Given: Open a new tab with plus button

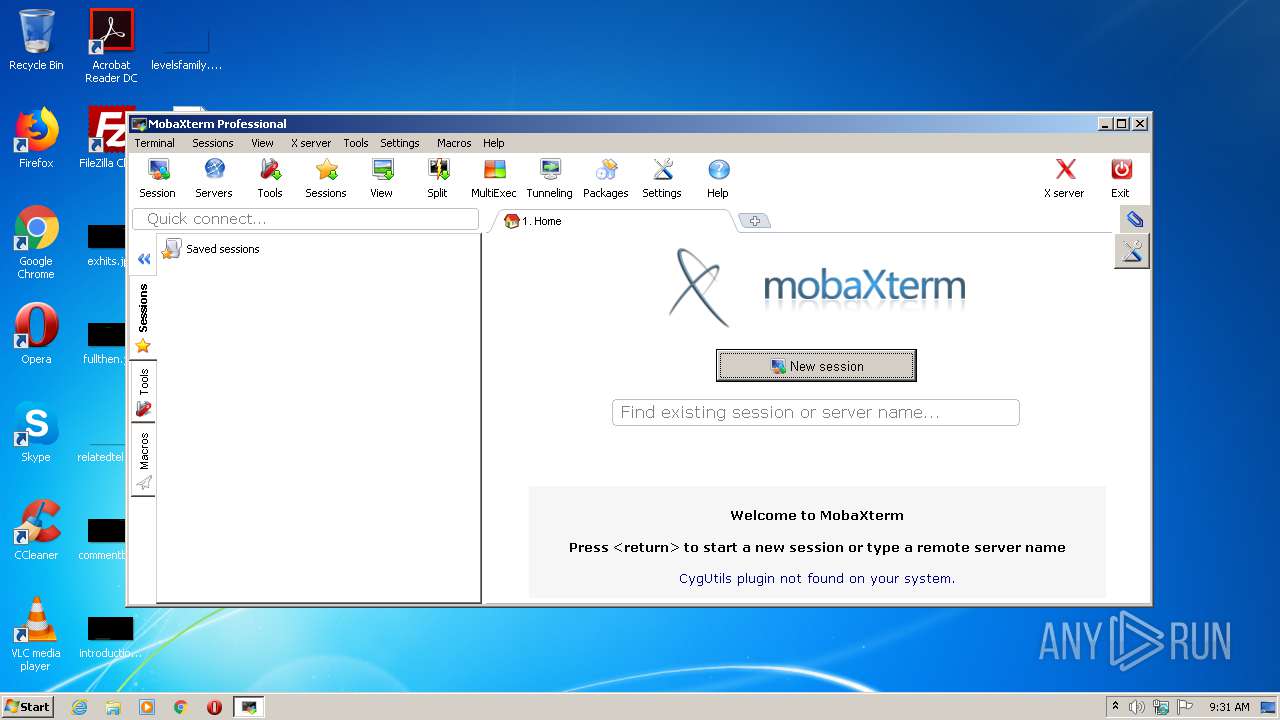Looking at the screenshot, I should click(x=754, y=221).
